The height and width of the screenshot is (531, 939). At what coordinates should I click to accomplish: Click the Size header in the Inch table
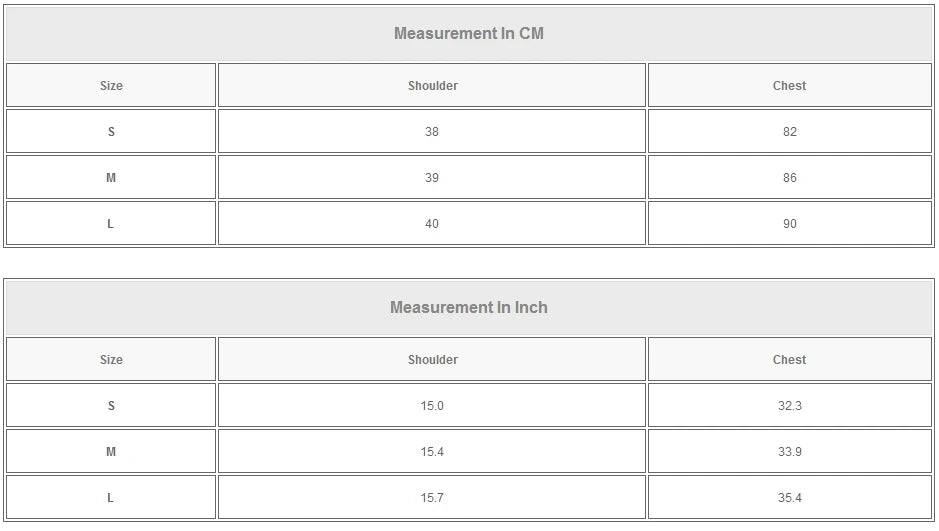[x=111, y=360]
